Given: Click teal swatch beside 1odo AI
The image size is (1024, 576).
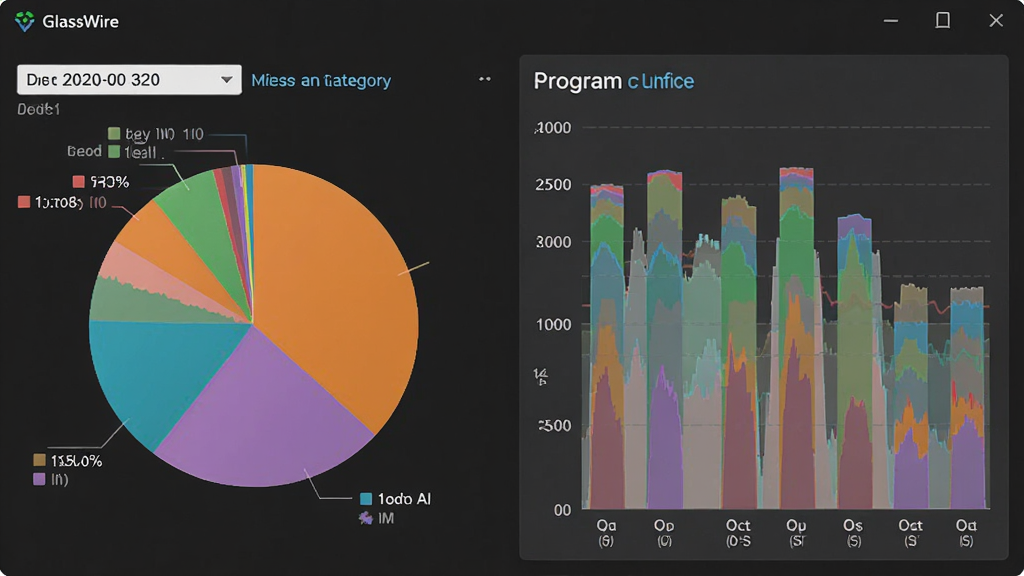Looking at the screenshot, I should coord(366,499).
